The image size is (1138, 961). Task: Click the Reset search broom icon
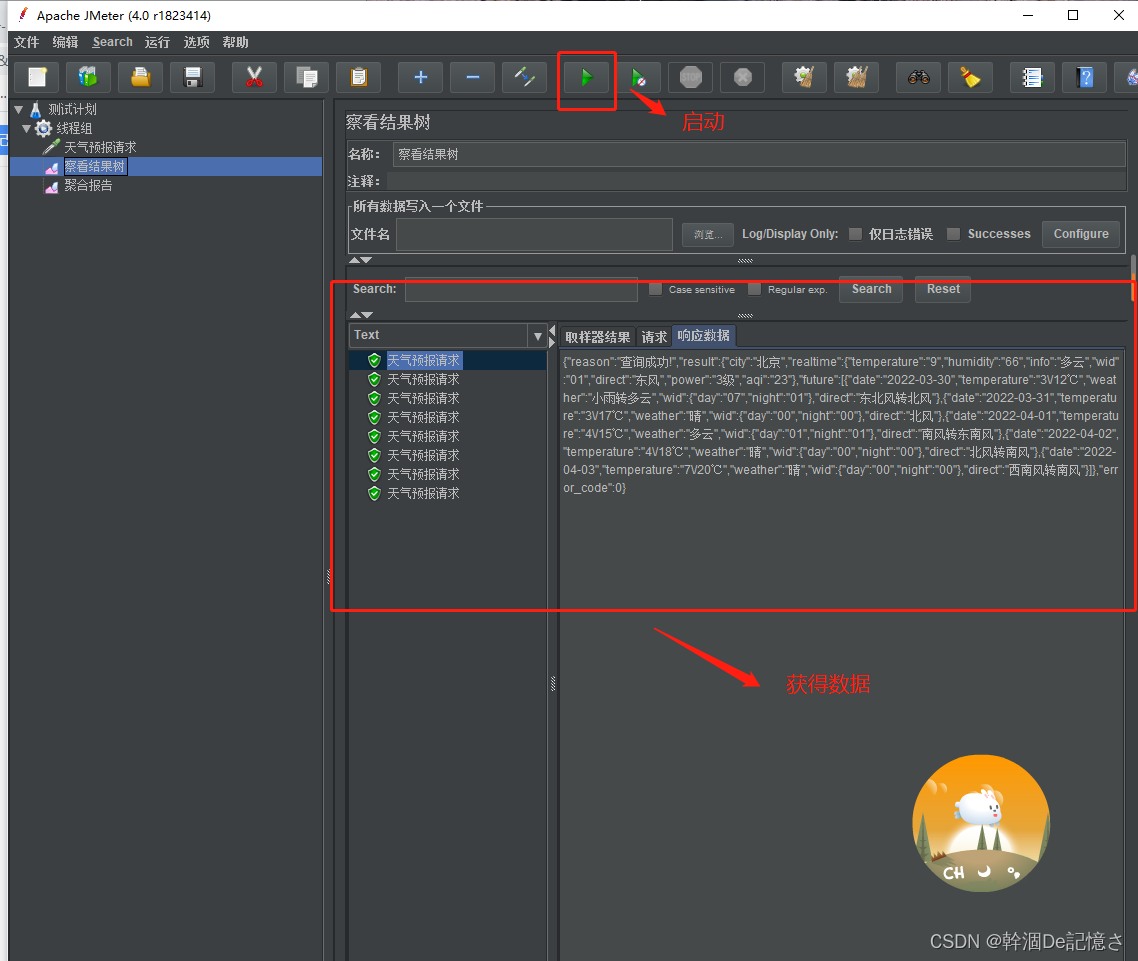tap(970, 77)
